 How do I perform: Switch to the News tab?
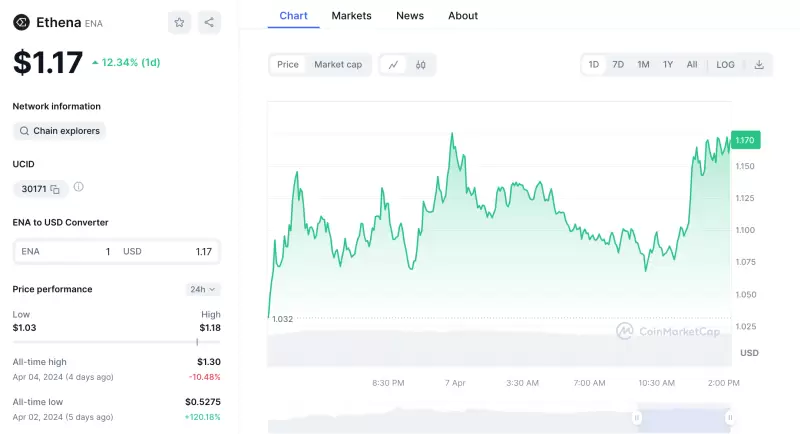[410, 16]
